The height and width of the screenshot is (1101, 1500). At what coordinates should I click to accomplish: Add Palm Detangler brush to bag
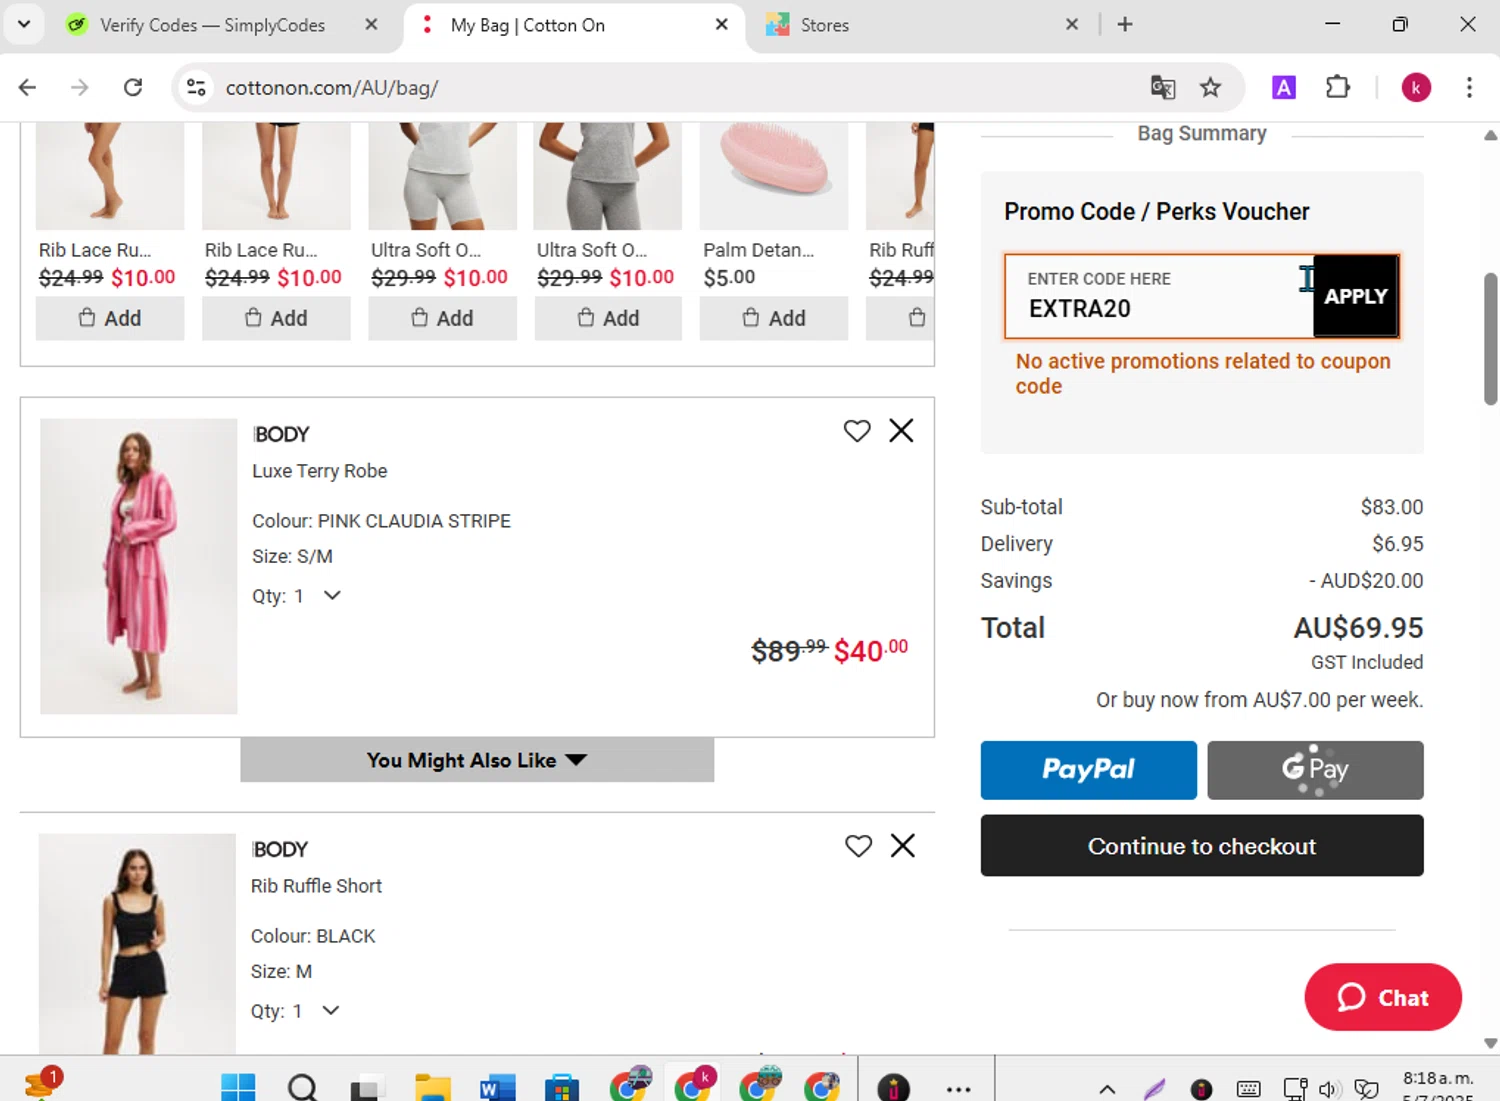[x=774, y=318]
